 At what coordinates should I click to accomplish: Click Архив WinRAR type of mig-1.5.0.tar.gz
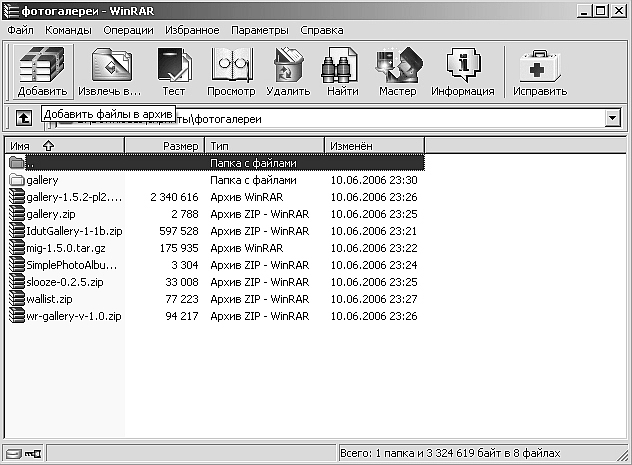coord(247,248)
